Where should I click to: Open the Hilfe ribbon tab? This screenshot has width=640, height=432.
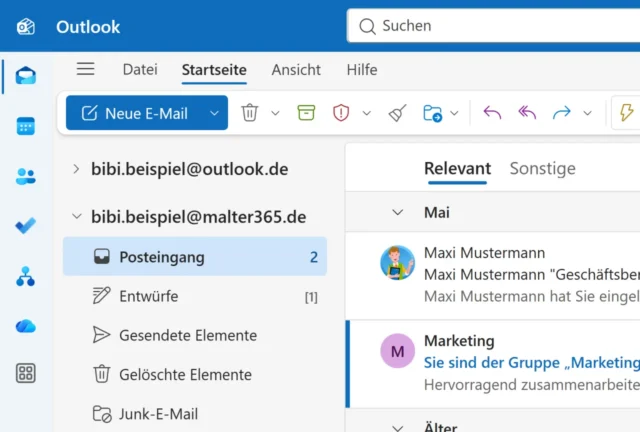tap(362, 70)
